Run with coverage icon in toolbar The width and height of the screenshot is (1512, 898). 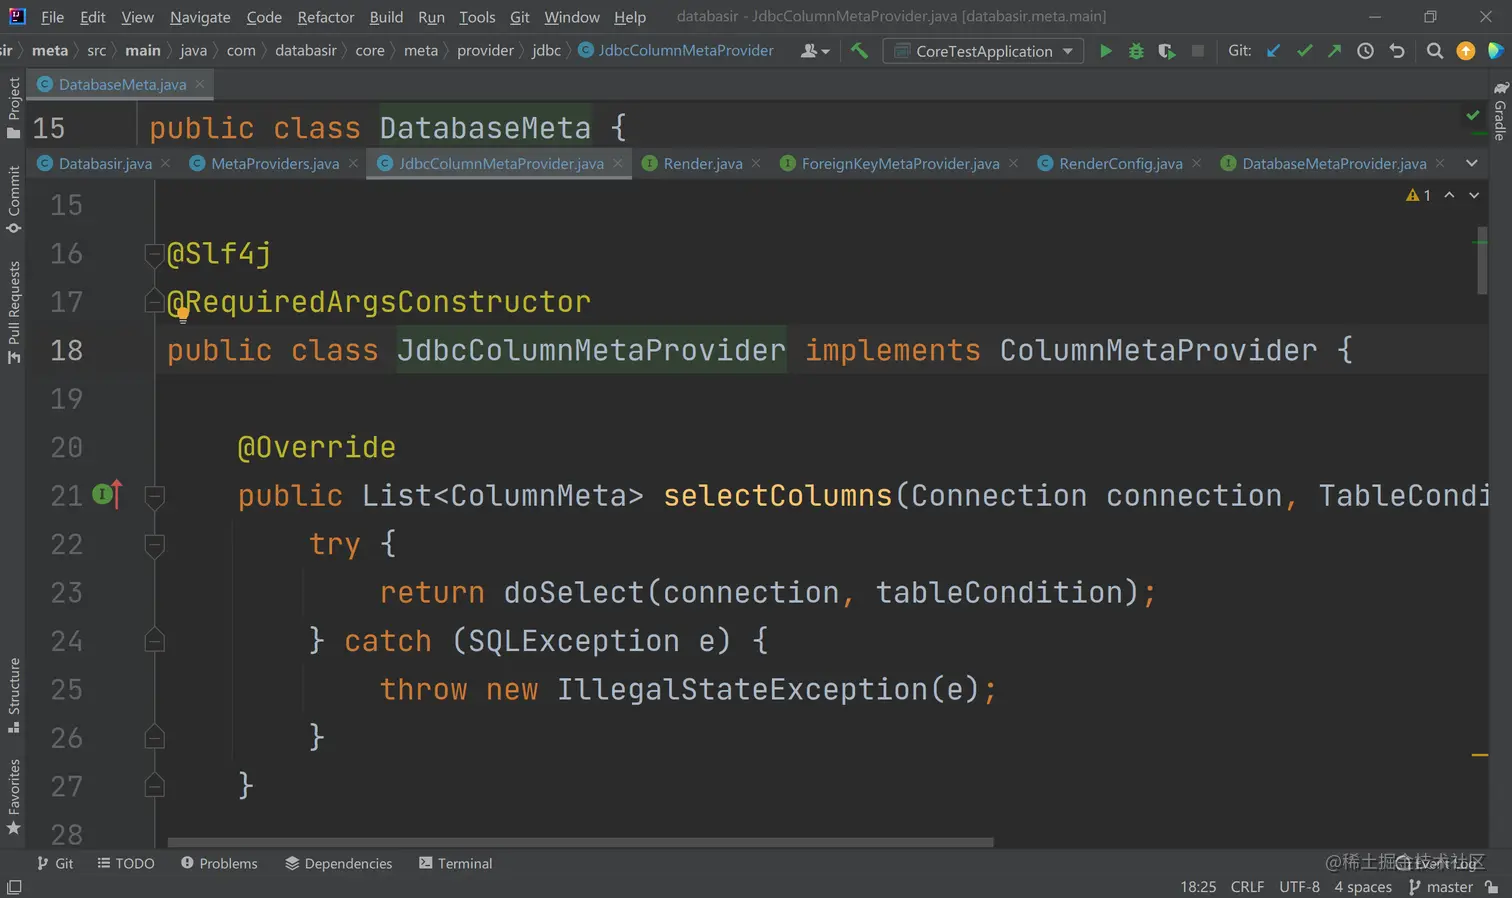click(x=1167, y=51)
